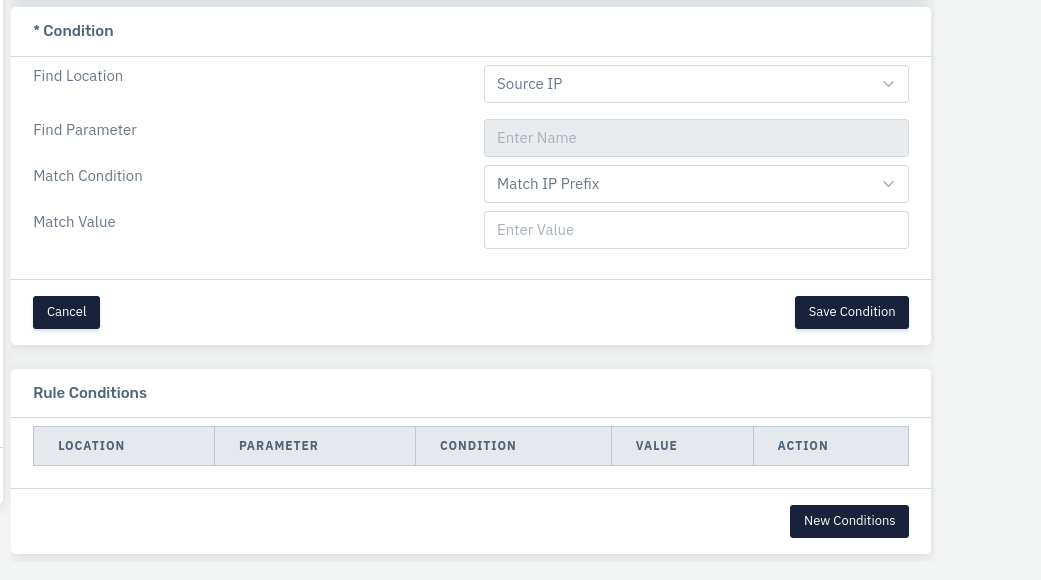Screen dimensions: 1041x580
Task: Click the Find Location label
Action: click(x=78, y=76)
